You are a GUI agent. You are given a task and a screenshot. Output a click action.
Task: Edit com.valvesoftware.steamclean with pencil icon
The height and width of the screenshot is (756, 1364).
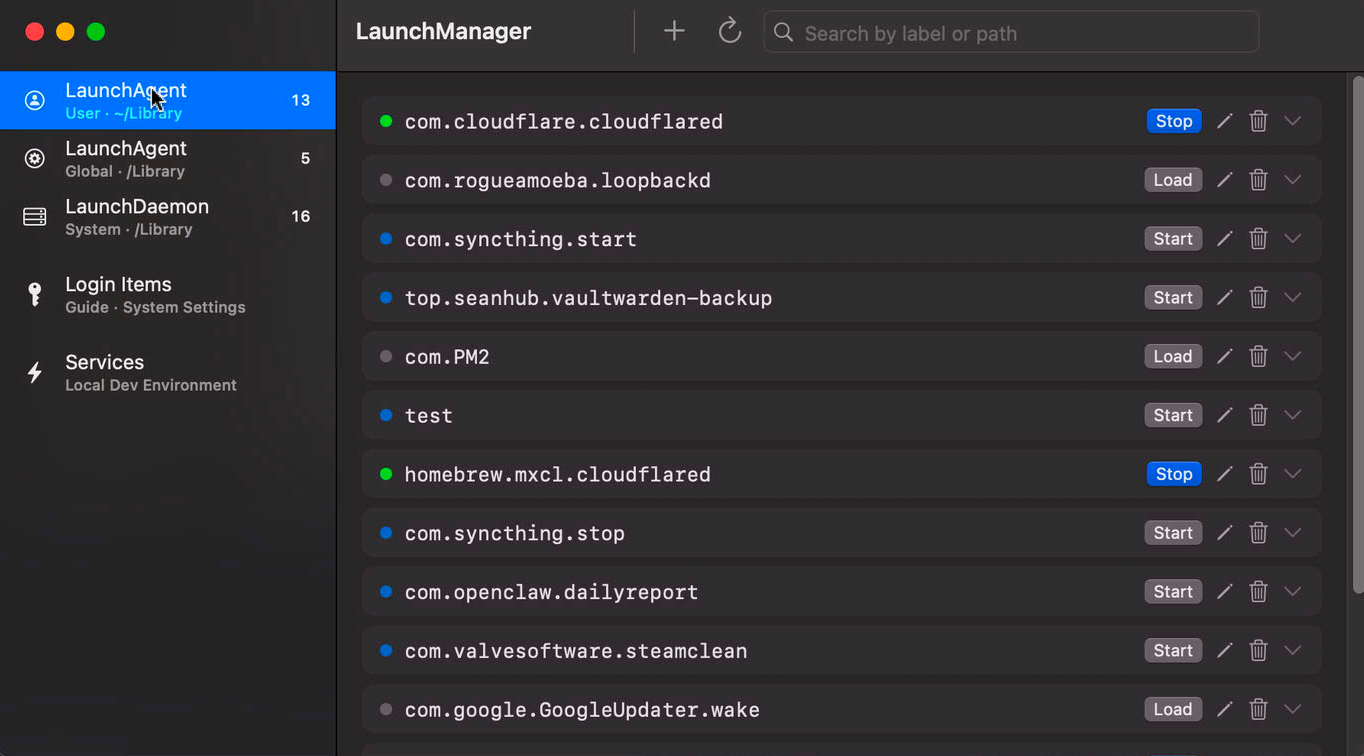1224,651
